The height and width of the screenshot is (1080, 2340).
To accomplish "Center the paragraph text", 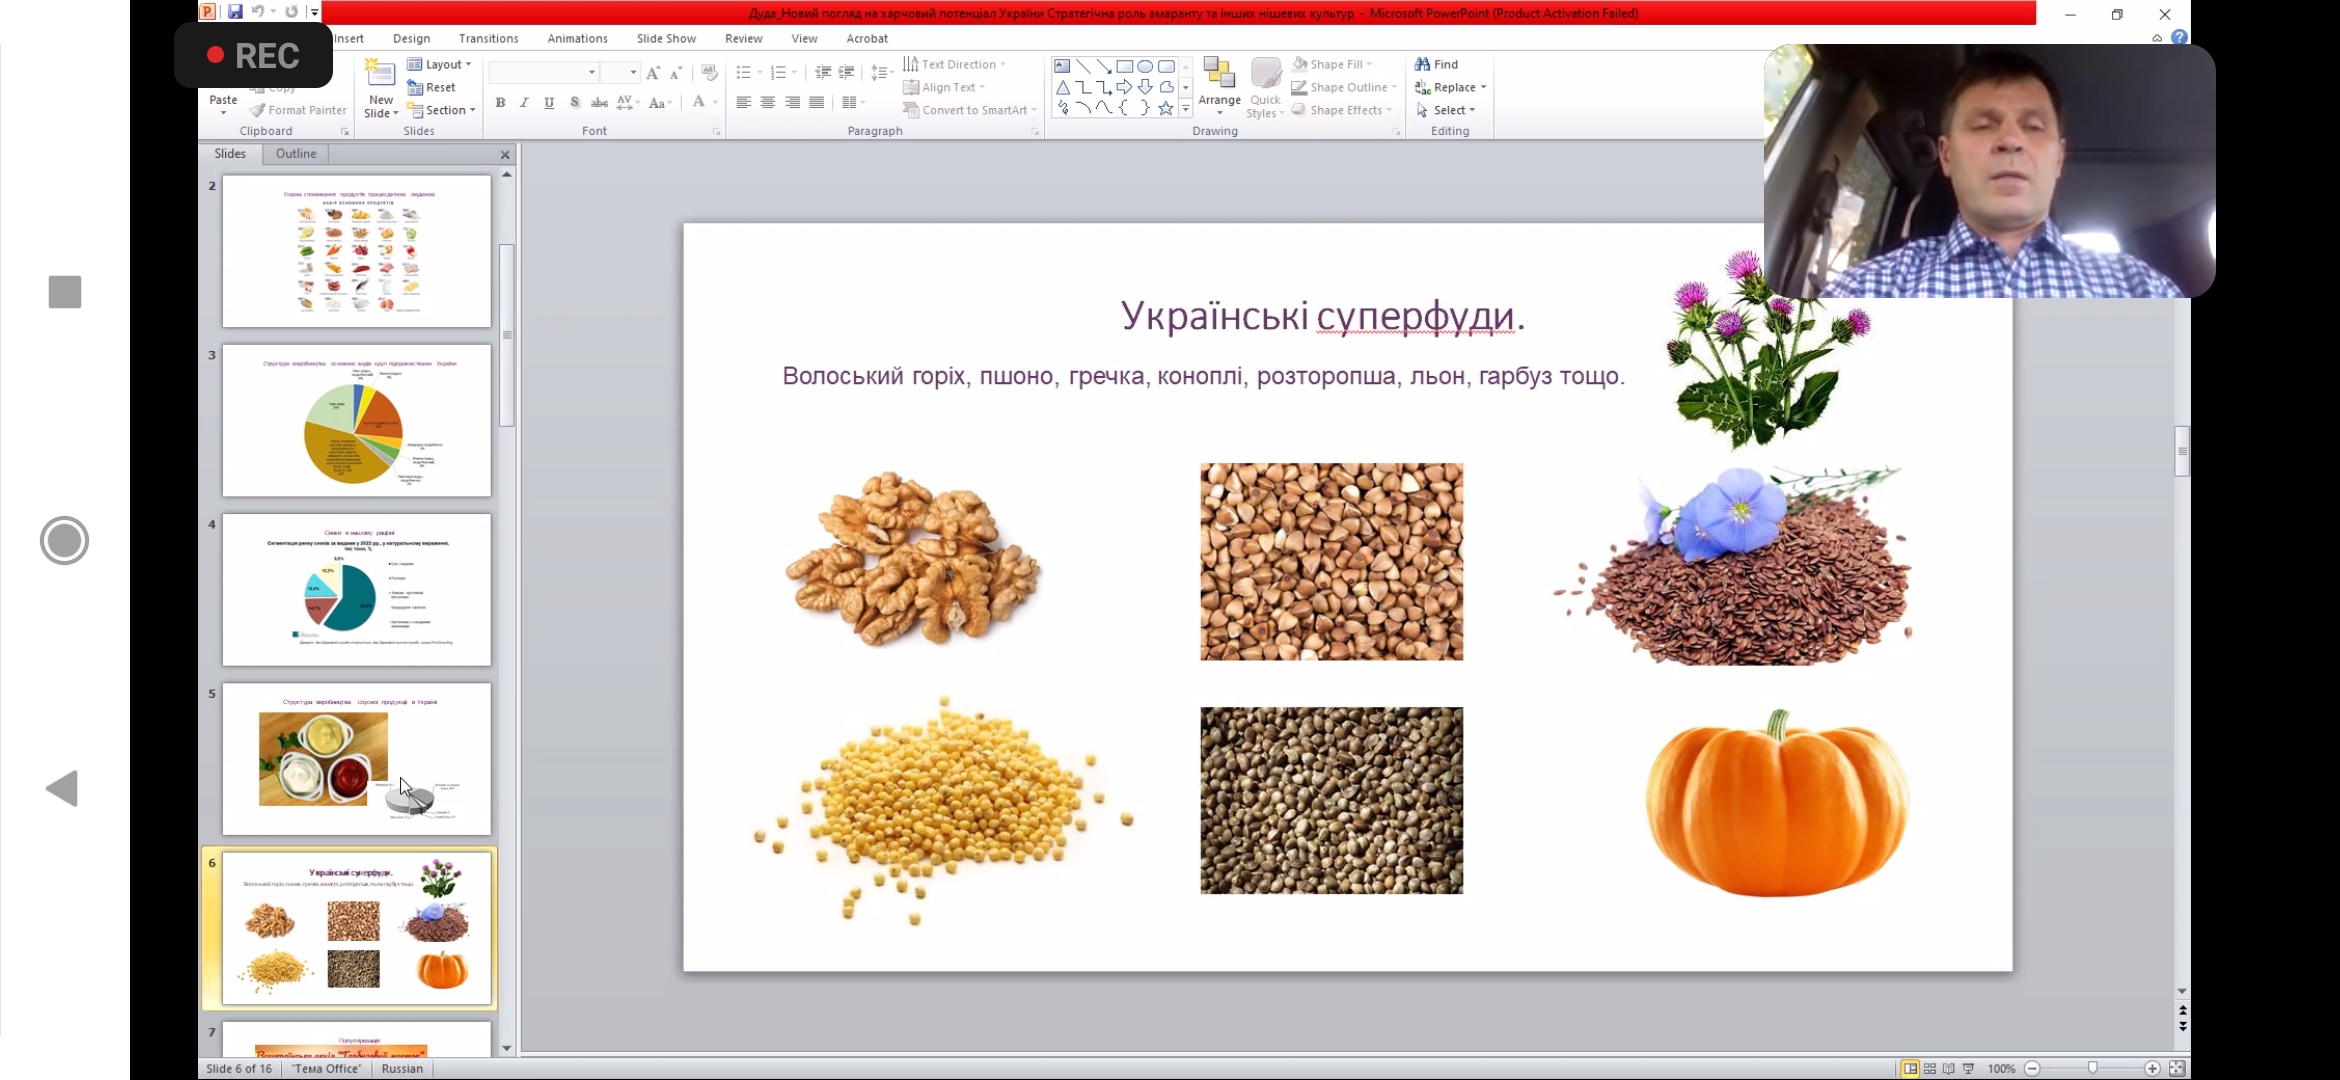I will point(768,103).
